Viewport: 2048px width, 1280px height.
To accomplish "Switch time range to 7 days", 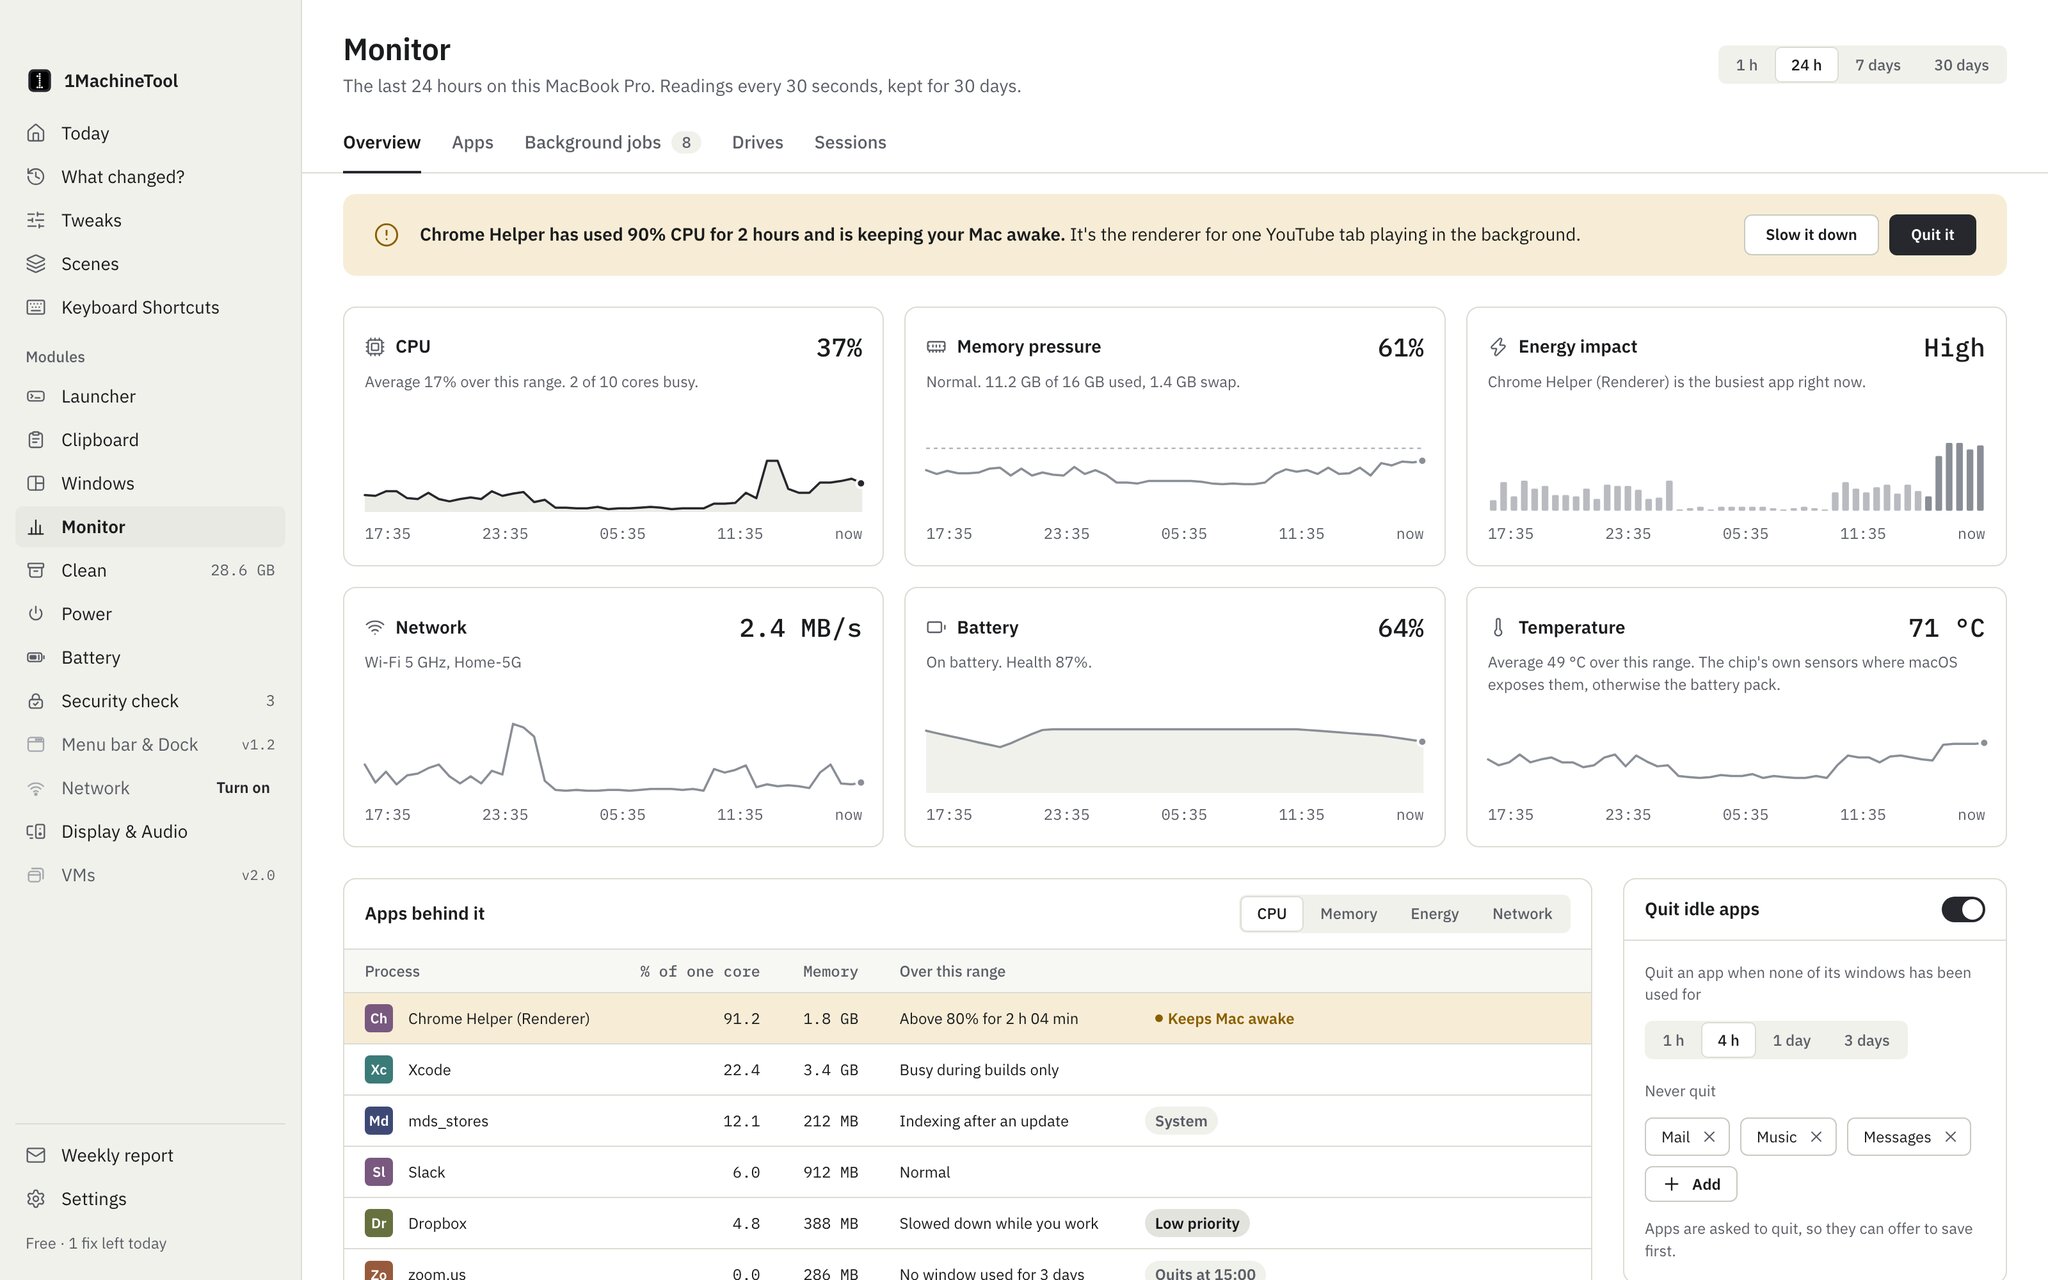I will click(1878, 65).
